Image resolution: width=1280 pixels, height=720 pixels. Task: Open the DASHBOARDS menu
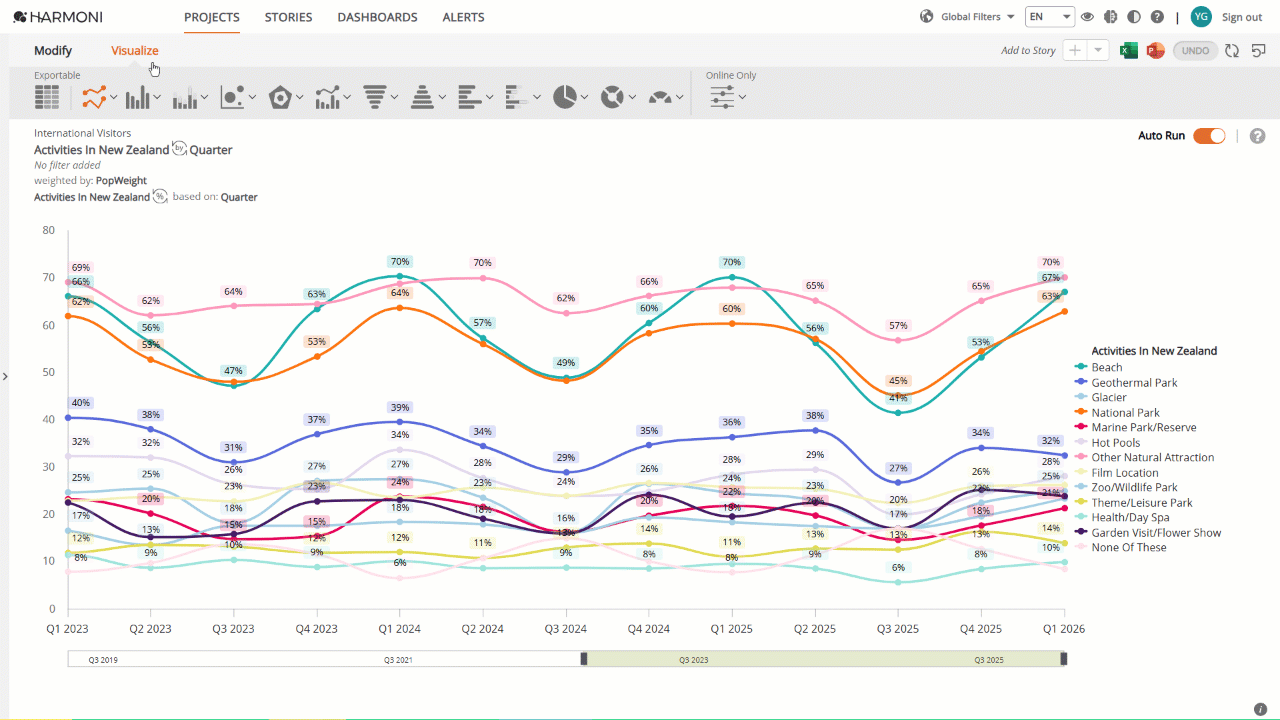point(377,17)
